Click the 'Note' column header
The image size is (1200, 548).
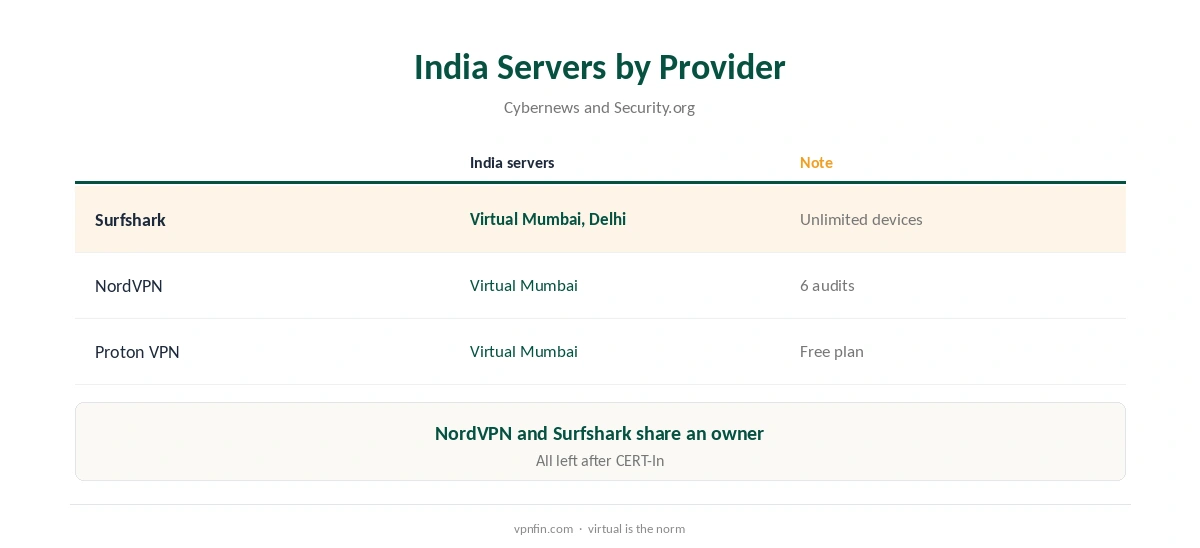point(816,162)
